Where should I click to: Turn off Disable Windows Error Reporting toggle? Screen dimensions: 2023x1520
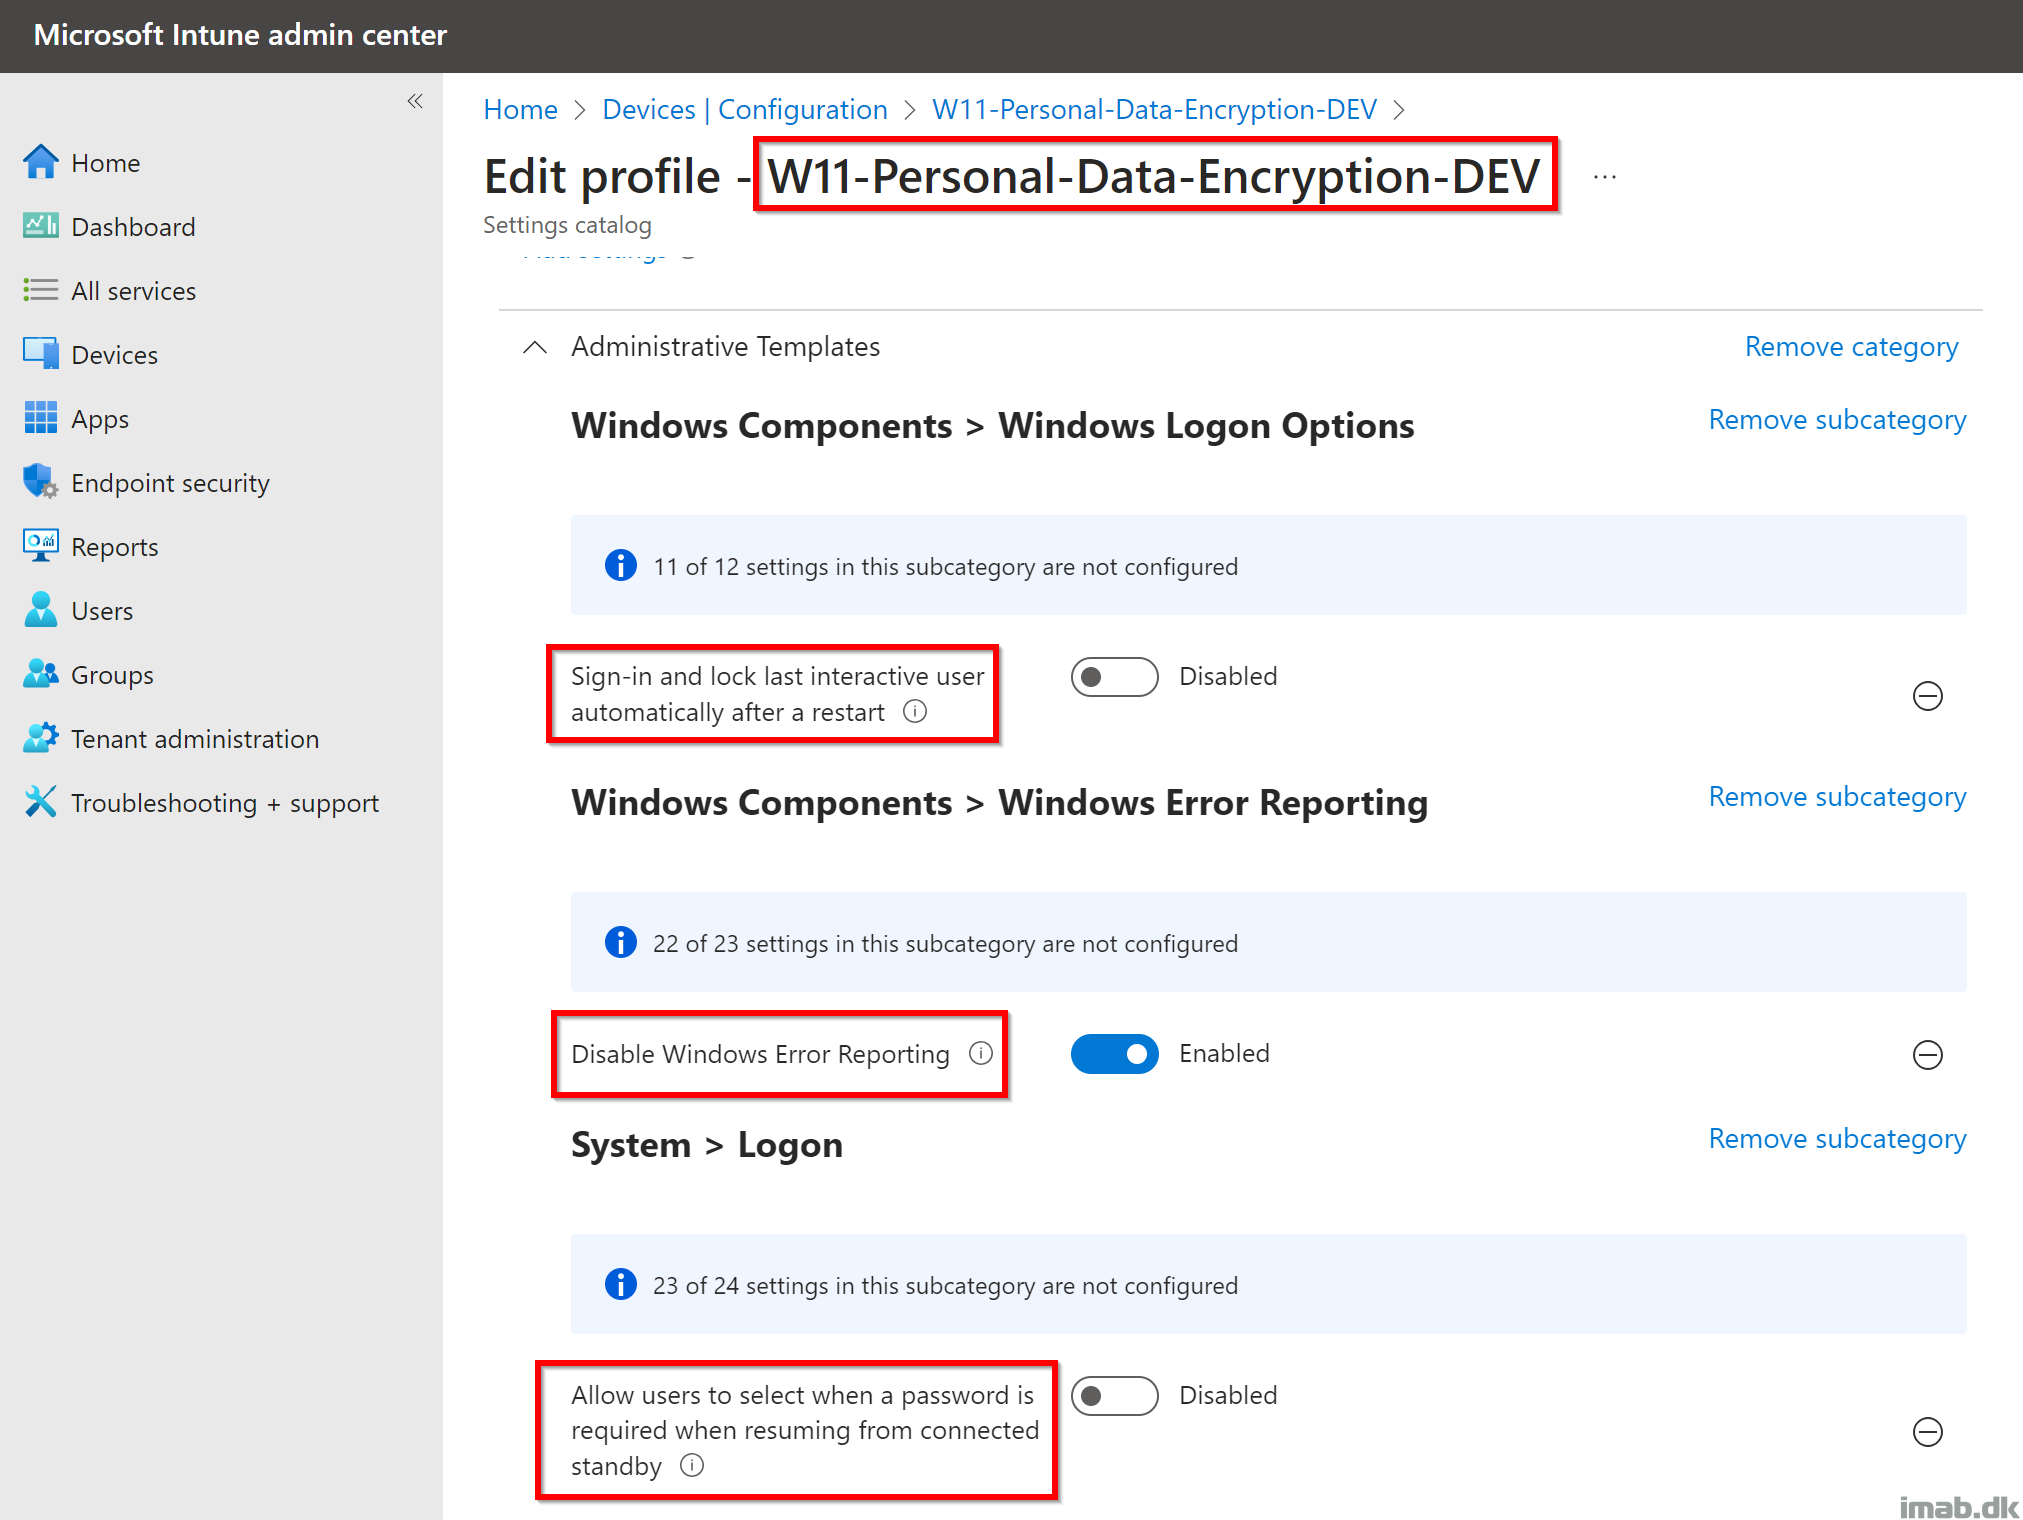pyautogui.click(x=1114, y=1054)
